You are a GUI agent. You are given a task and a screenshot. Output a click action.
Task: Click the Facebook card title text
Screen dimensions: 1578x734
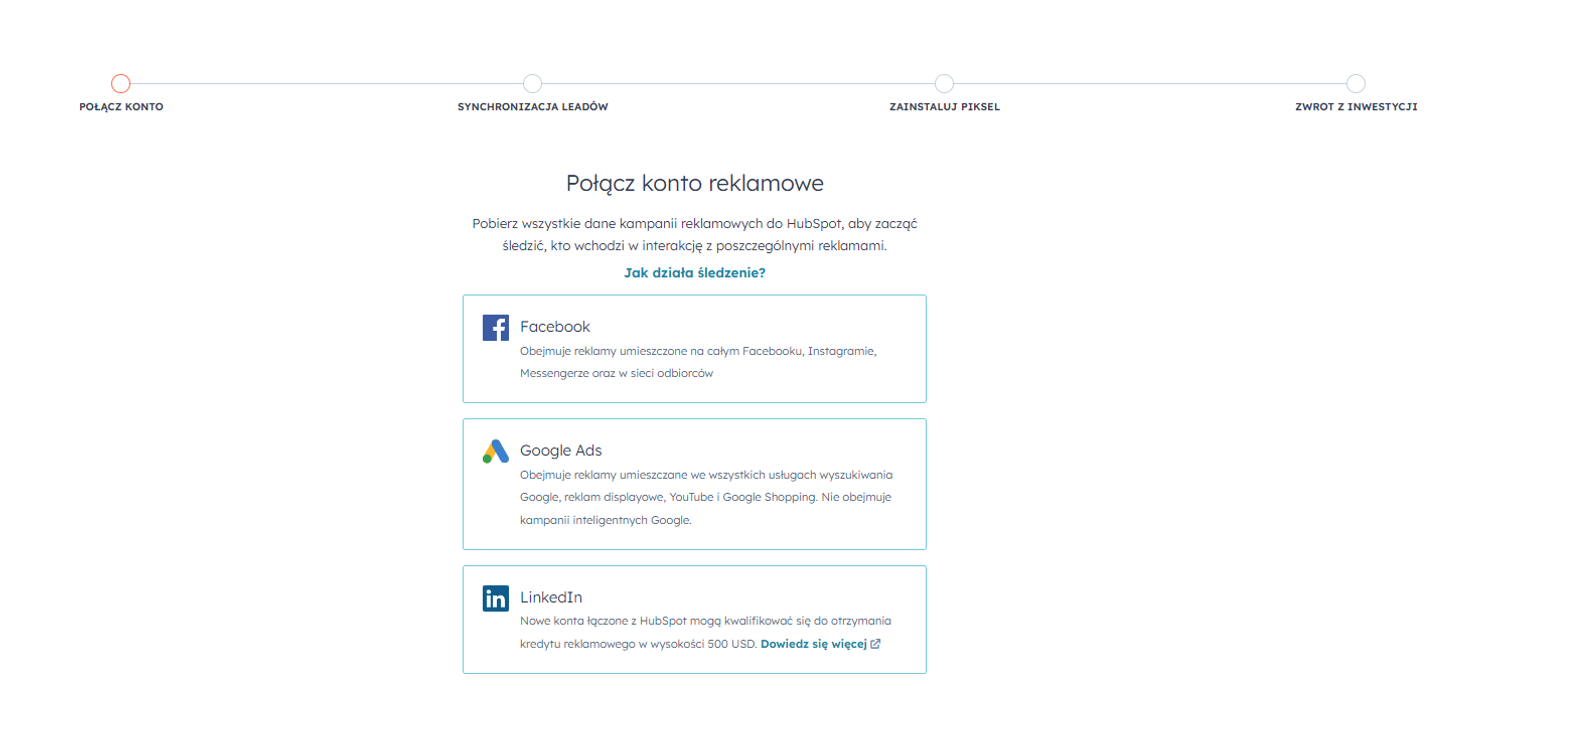555,327
